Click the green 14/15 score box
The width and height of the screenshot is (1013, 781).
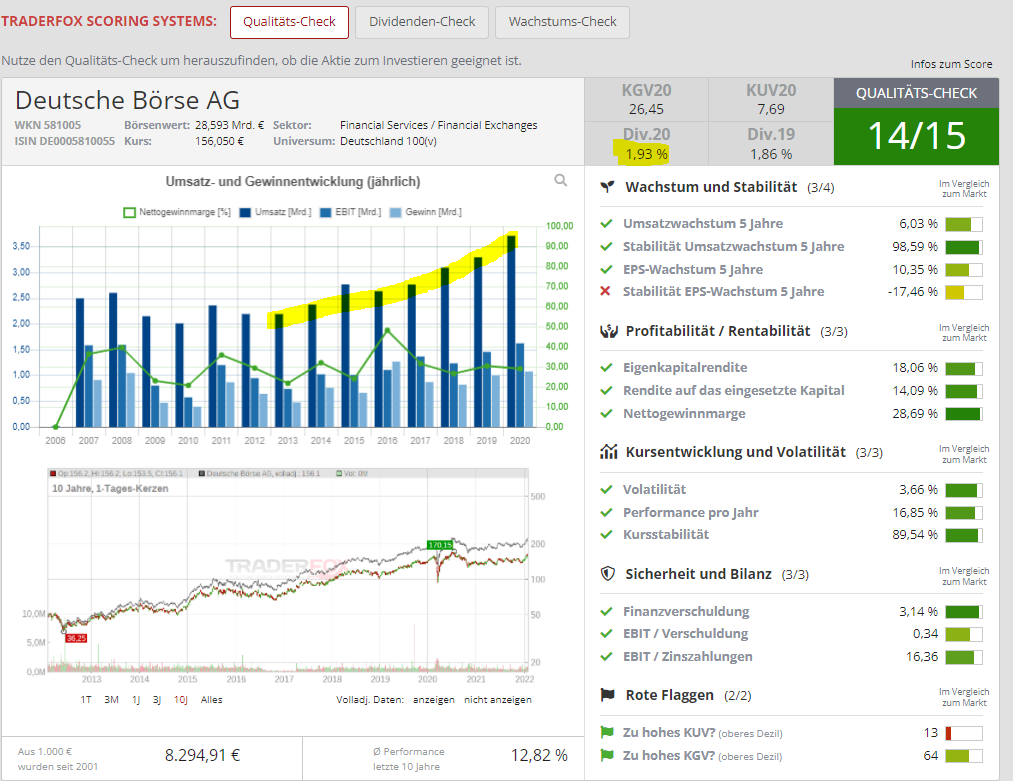click(x=916, y=137)
